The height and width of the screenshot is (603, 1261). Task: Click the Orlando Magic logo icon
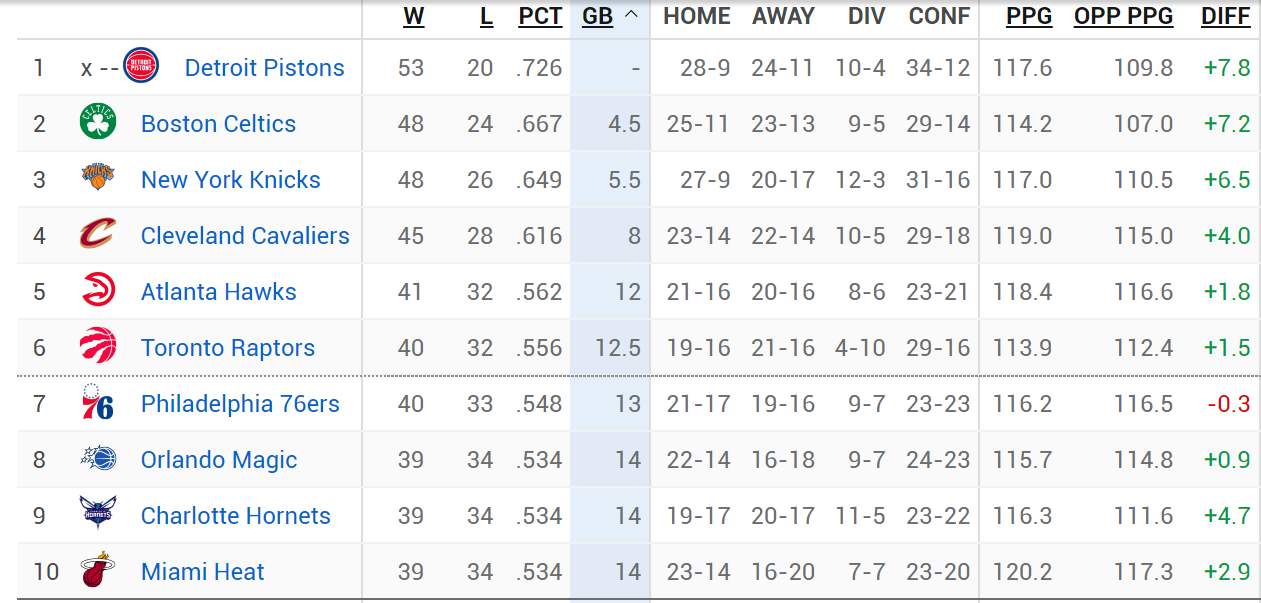click(98, 459)
